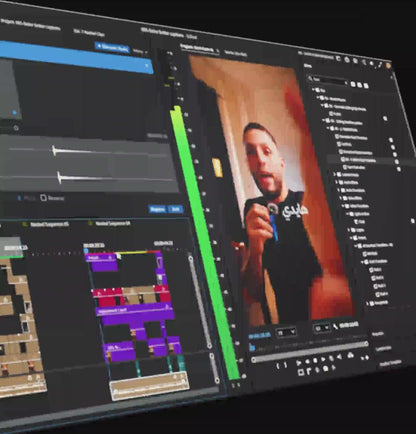Click the last blue button below the waveform
This screenshot has height=434, width=416.
(175, 209)
